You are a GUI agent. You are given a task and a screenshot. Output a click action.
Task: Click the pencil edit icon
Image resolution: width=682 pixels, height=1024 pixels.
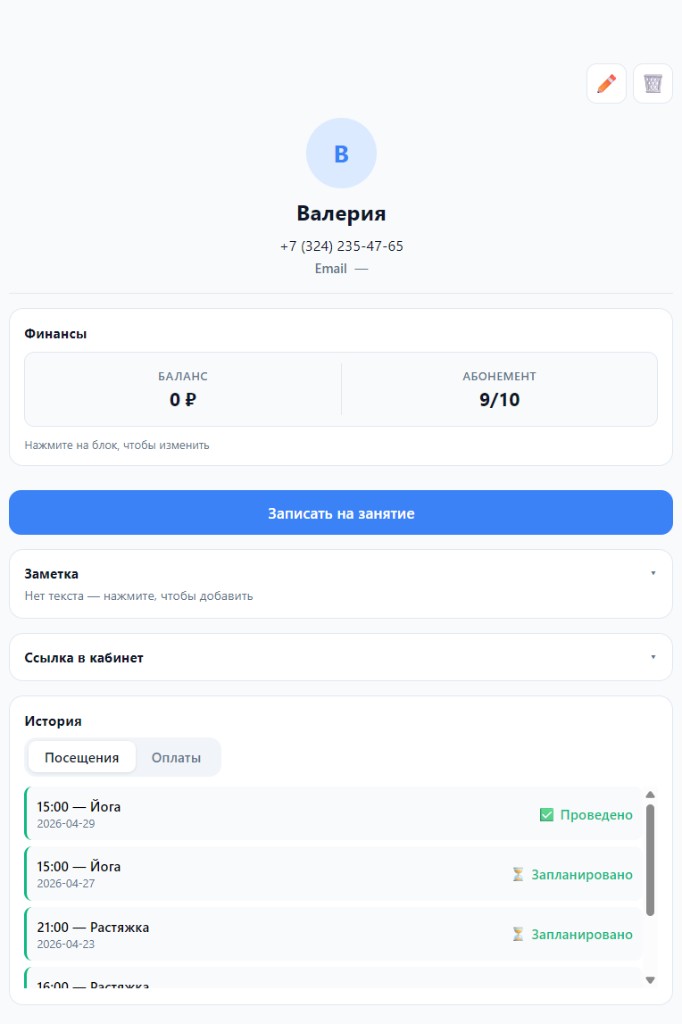click(606, 84)
